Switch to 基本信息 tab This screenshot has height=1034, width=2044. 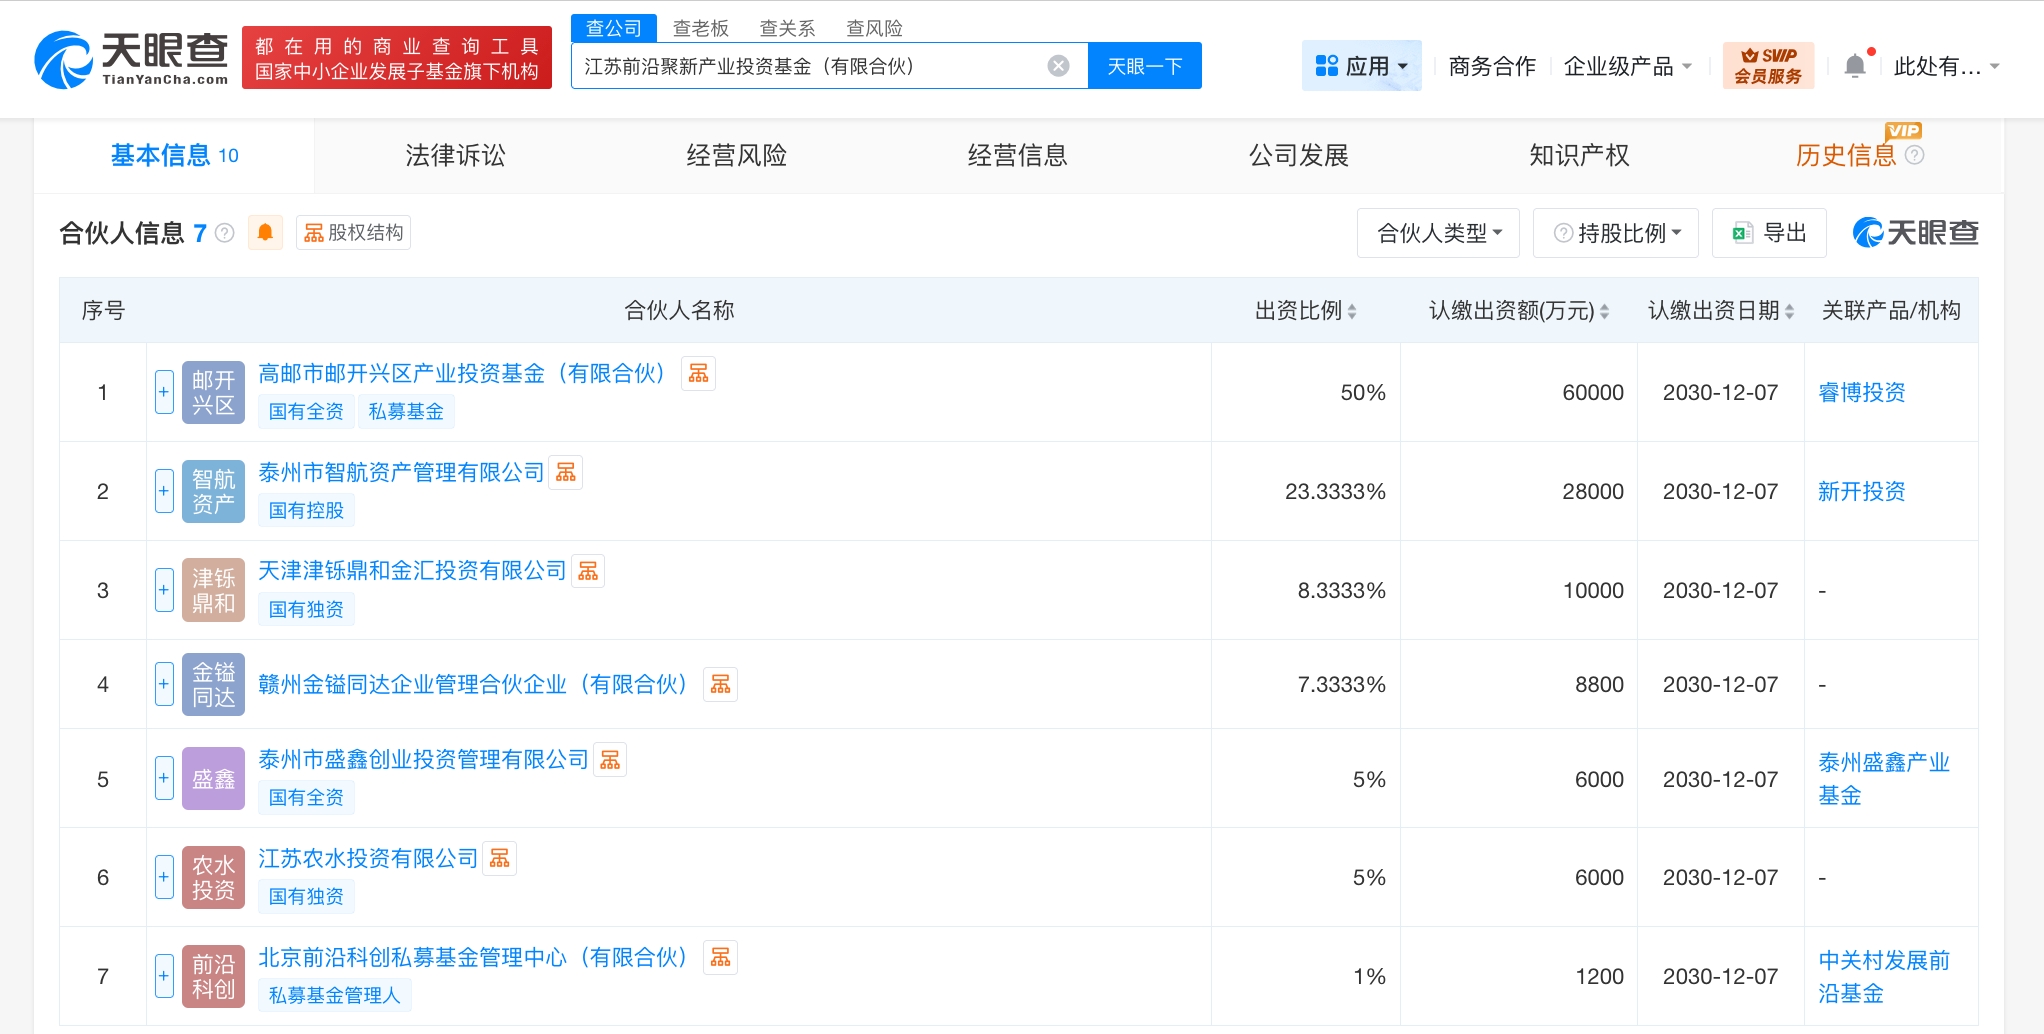point(174,155)
